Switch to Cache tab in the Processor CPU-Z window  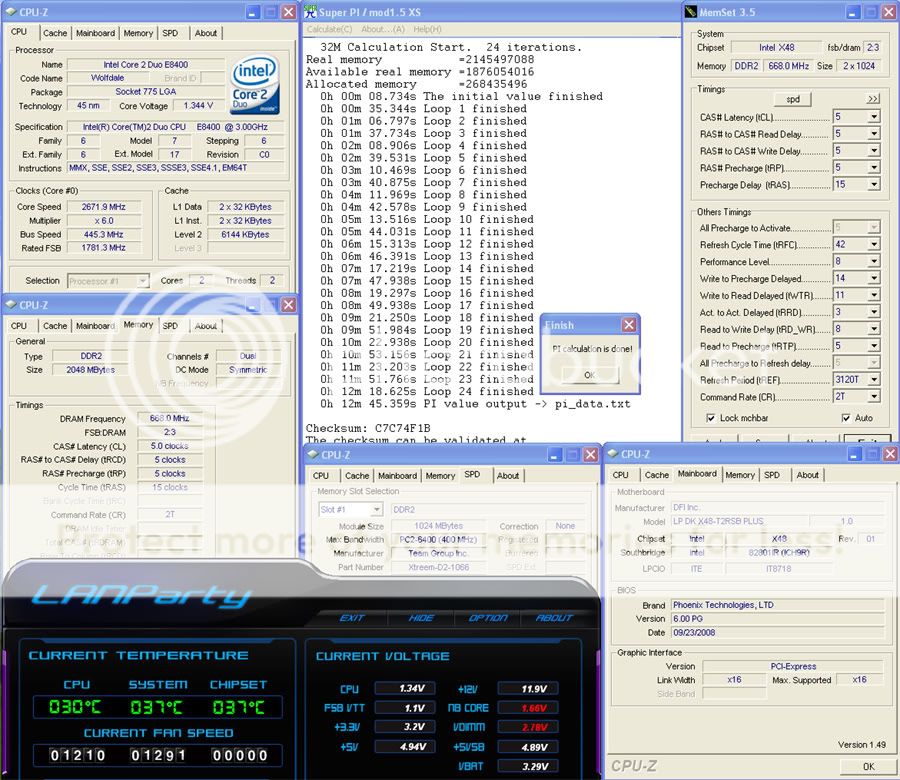[55, 33]
